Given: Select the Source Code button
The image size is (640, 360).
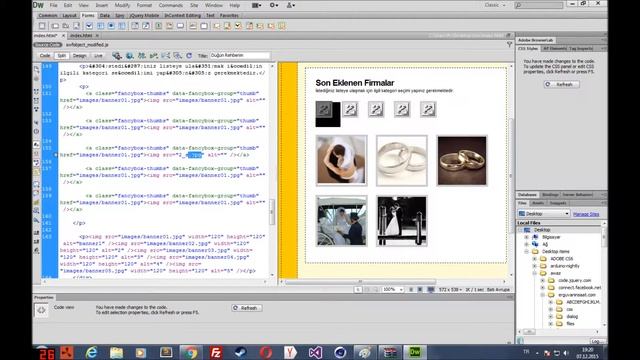Looking at the screenshot, I should (x=48, y=44).
